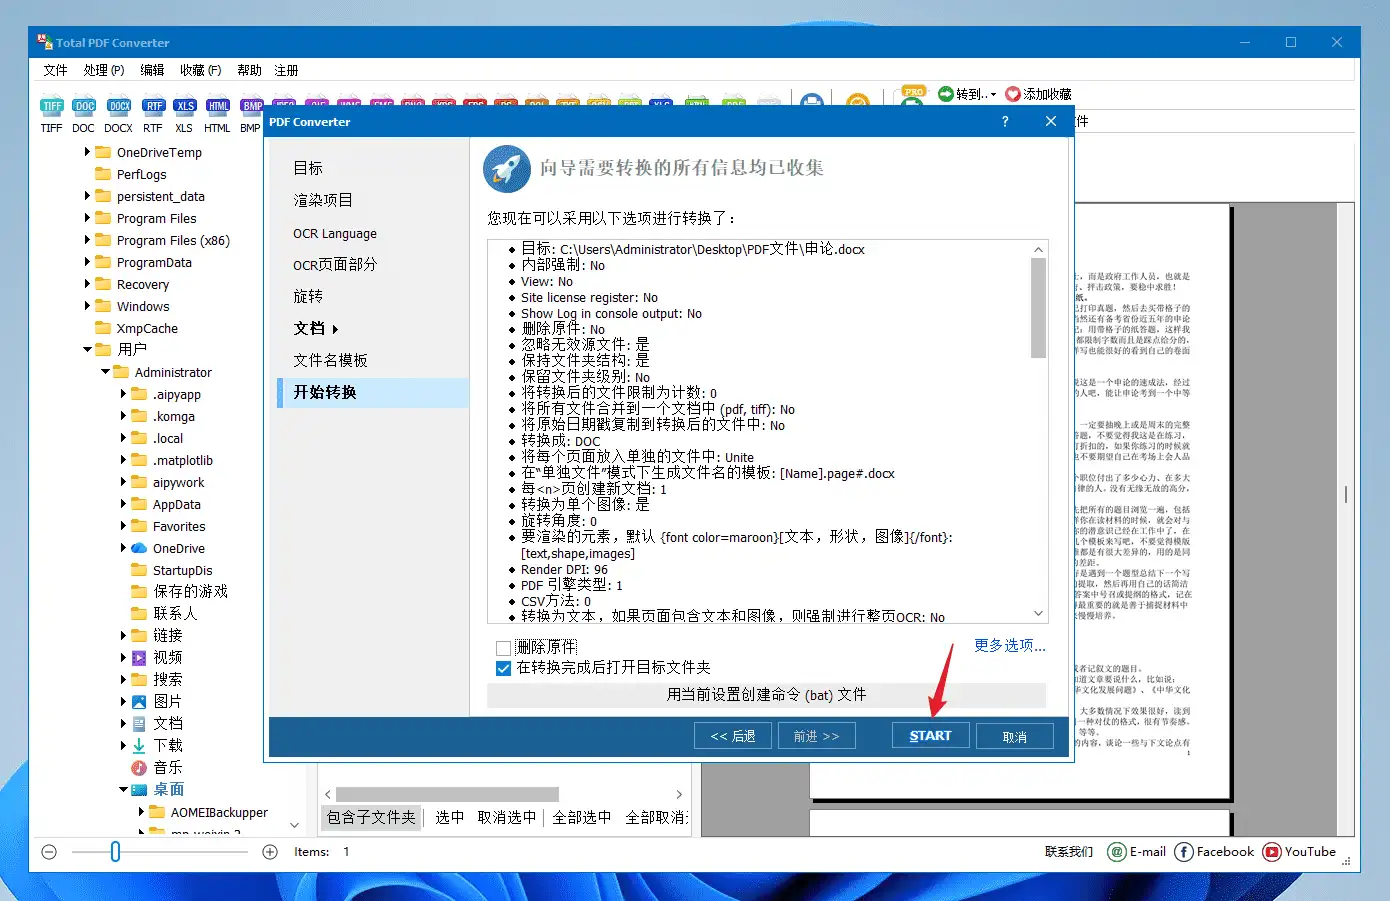Click the << 后退 button
This screenshot has width=1390, height=901.
733,736
